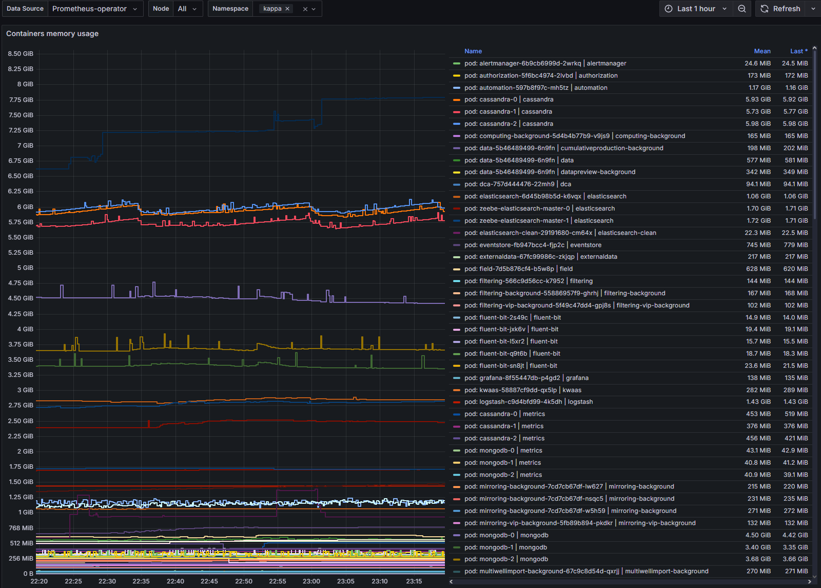Toggle the cassandra-0 cassandra series in legend
821x588 pixels.
tap(509, 100)
